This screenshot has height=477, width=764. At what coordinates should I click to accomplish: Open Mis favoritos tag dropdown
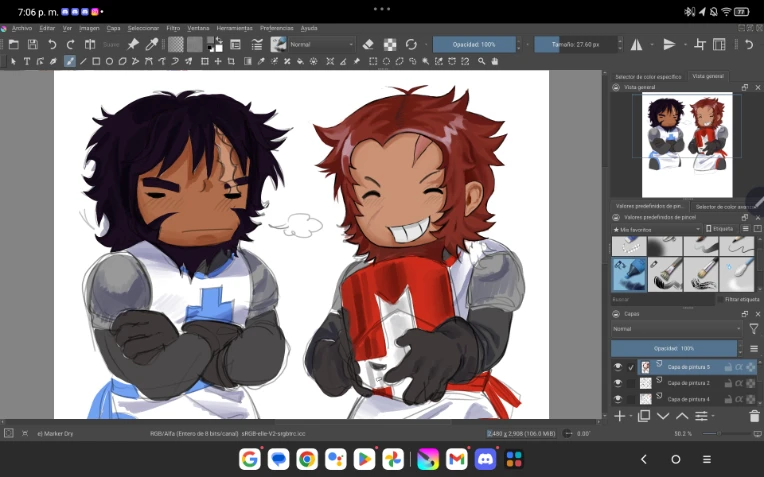[x=656, y=229]
